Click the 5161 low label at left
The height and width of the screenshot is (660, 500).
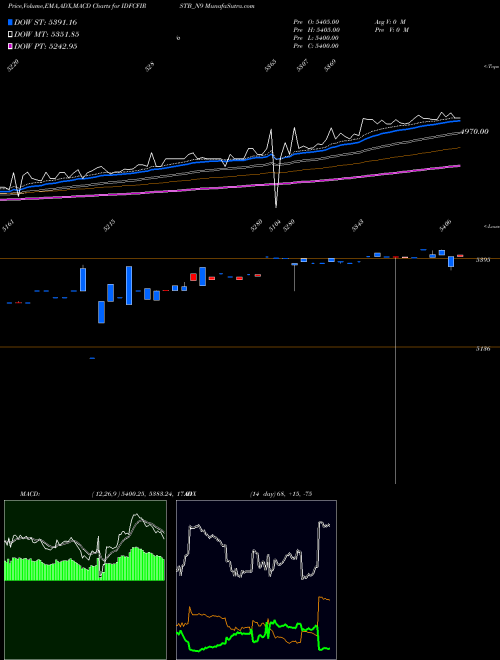pyautogui.click(x=8, y=228)
